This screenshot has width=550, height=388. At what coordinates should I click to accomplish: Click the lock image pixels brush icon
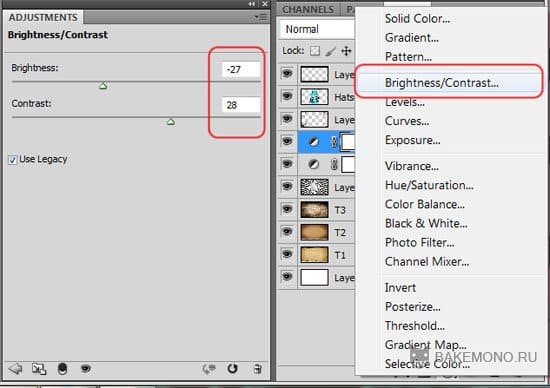330,51
